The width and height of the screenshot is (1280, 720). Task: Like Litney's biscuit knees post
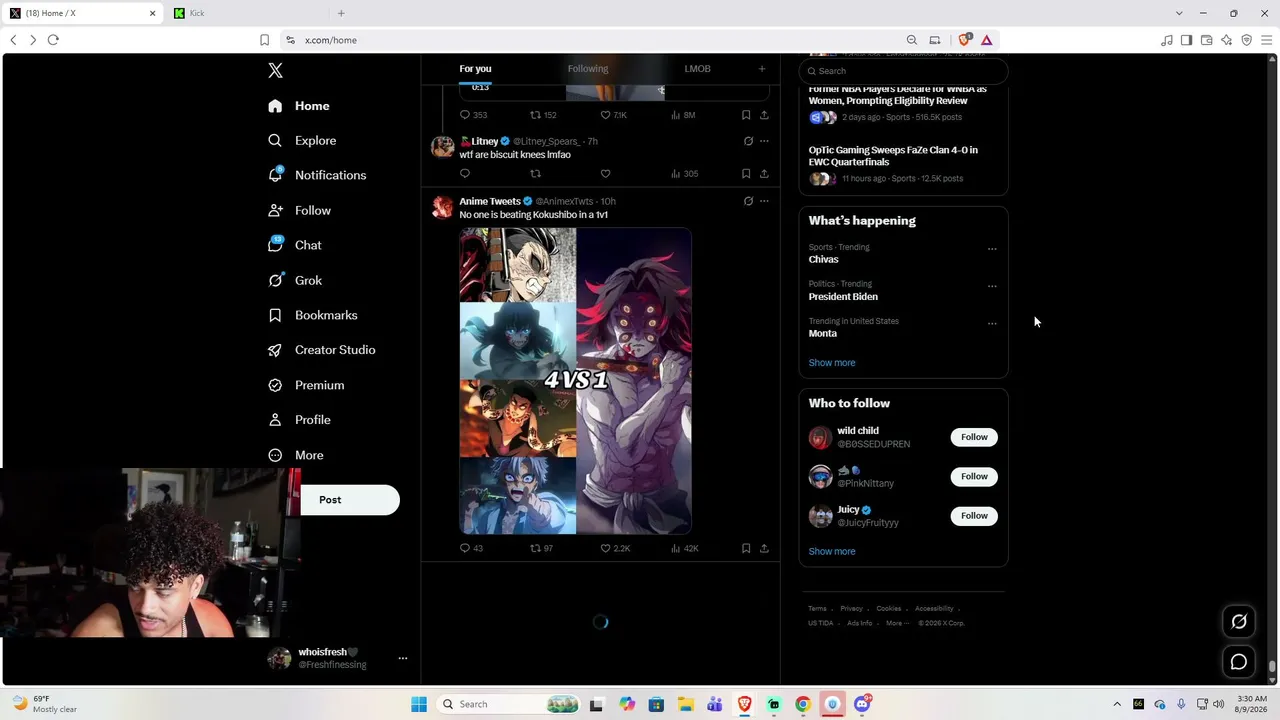pyautogui.click(x=605, y=174)
